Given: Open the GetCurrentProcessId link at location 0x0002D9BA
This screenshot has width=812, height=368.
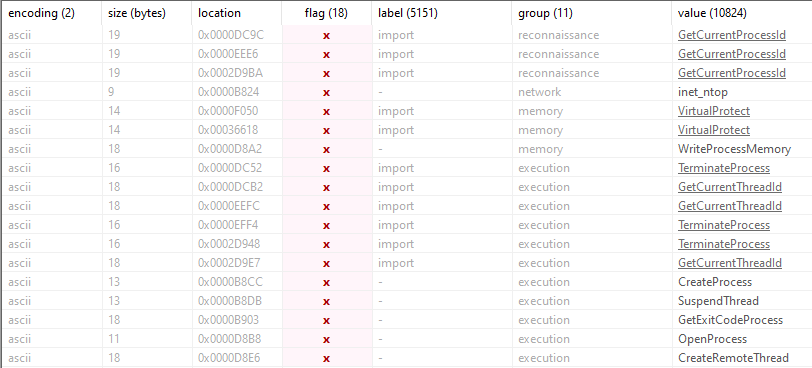Looking at the screenshot, I should tap(732, 73).
